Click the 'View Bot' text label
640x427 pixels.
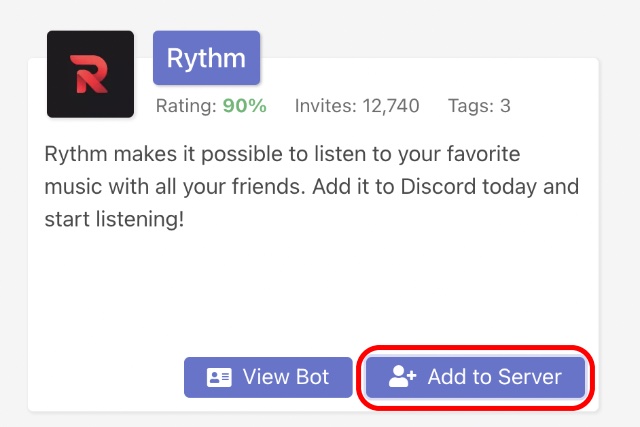(286, 376)
